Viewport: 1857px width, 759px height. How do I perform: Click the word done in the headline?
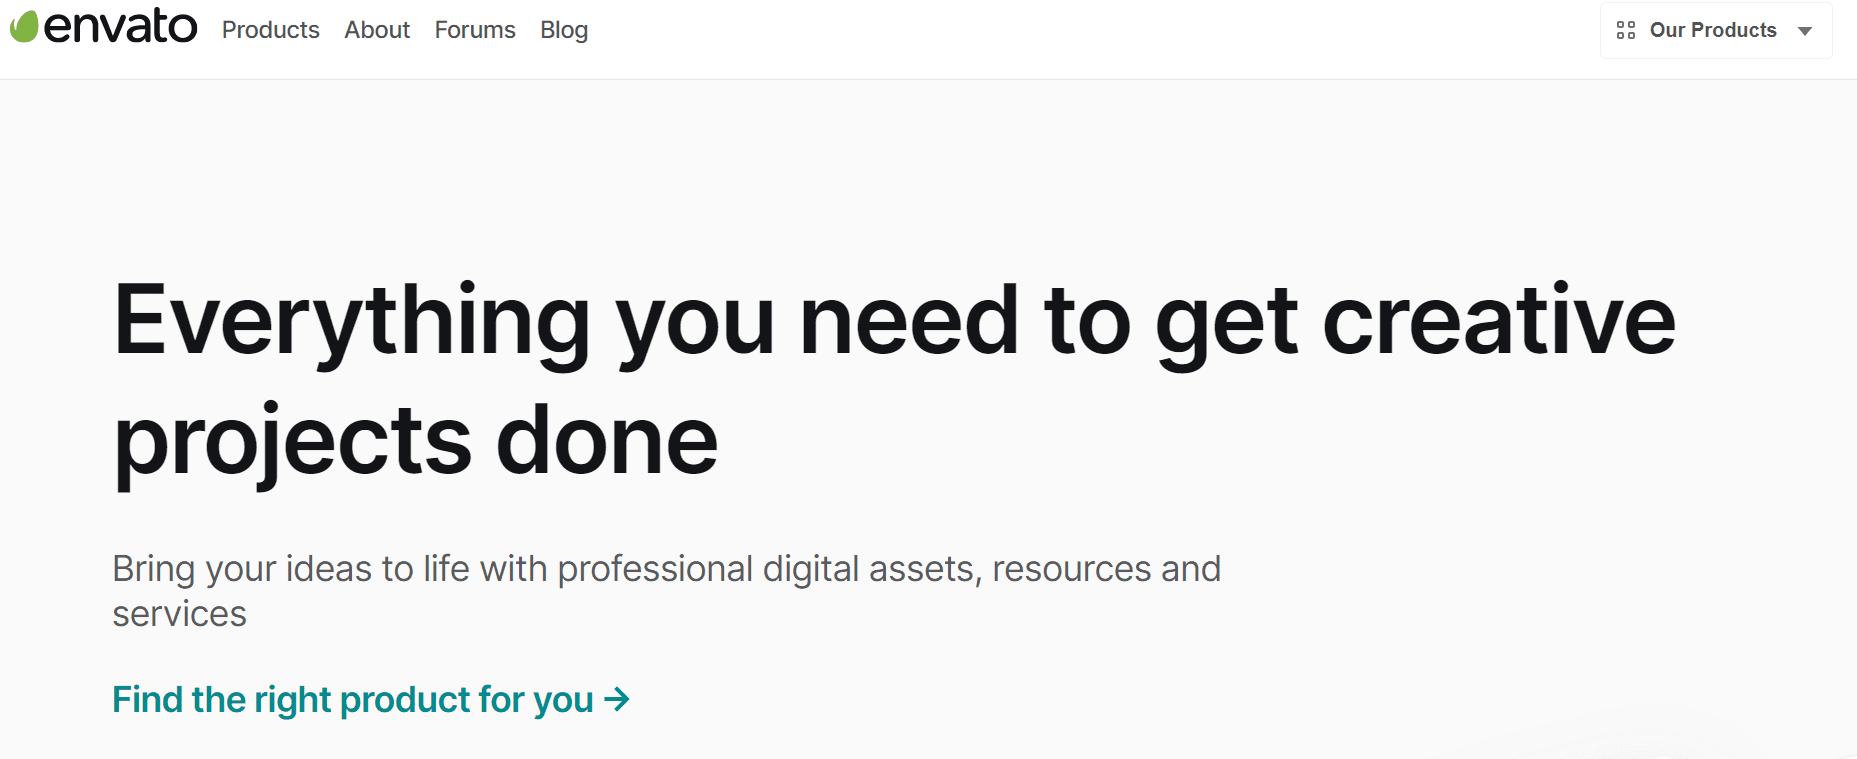click(x=607, y=443)
